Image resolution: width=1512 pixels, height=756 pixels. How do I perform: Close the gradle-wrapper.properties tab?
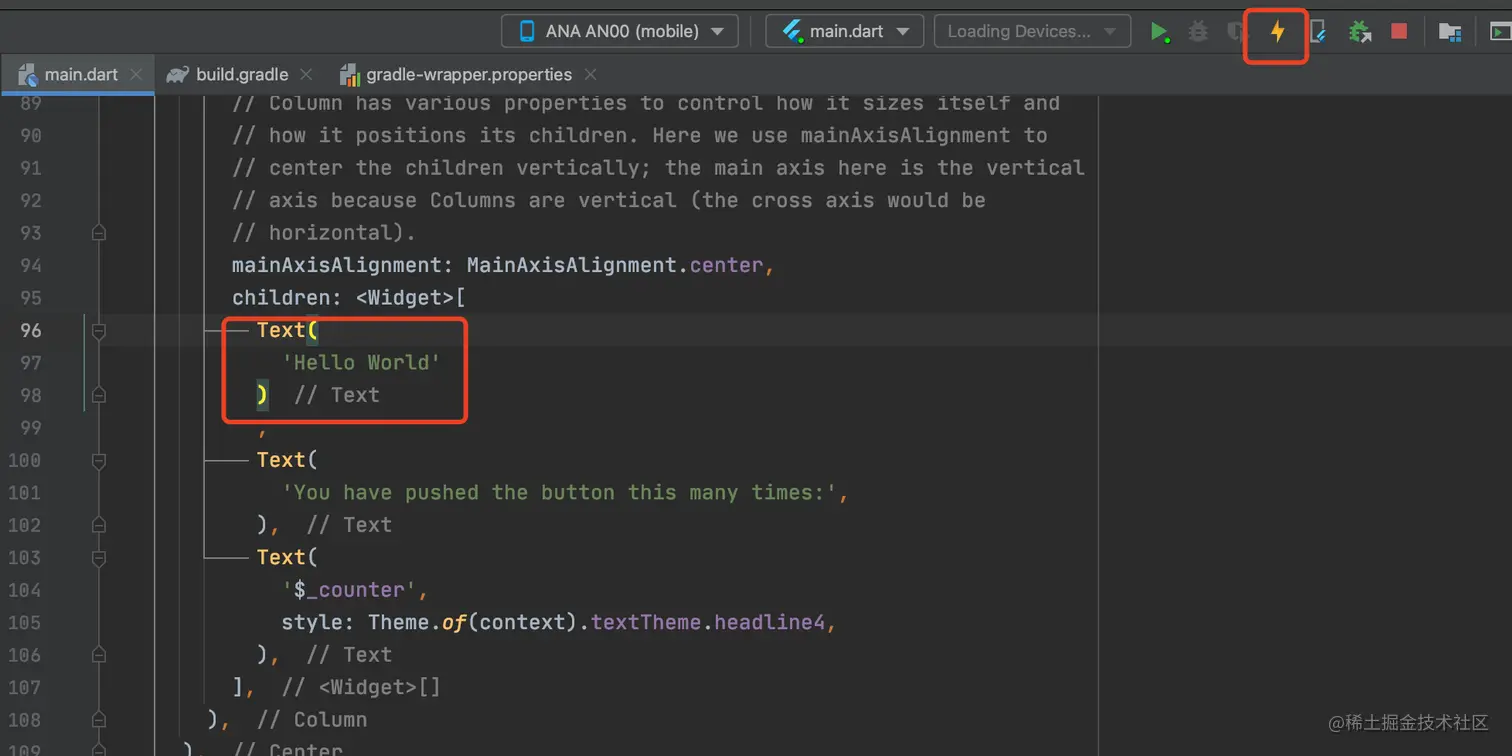point(590,75)
